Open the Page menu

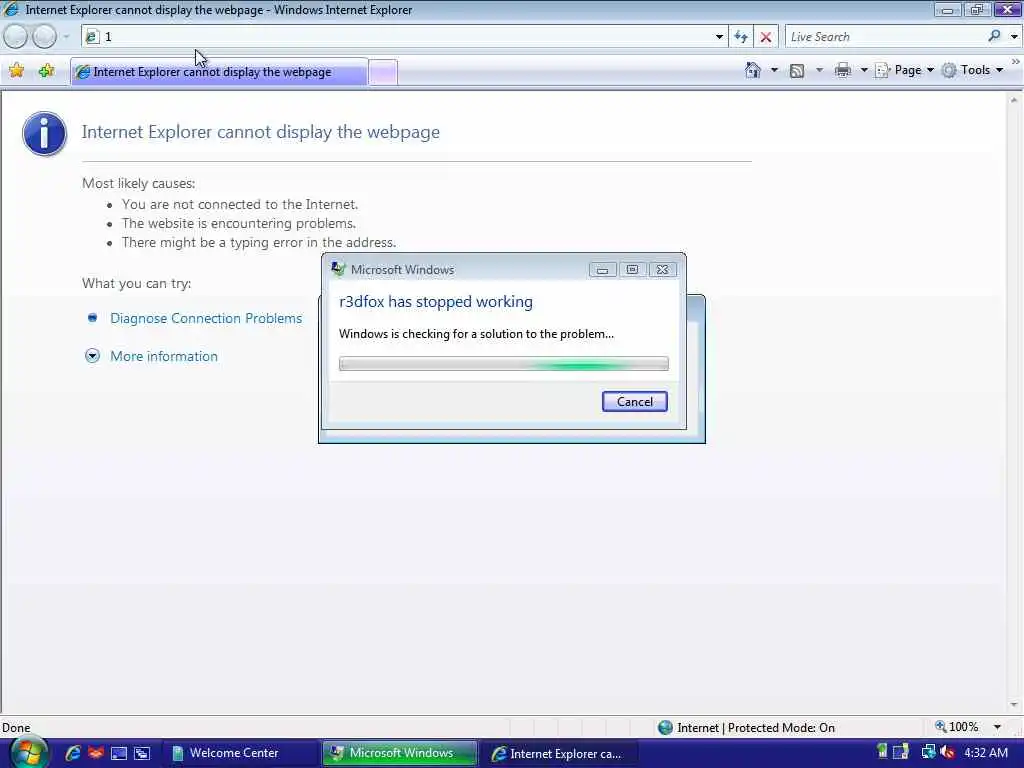coord(904,70)
